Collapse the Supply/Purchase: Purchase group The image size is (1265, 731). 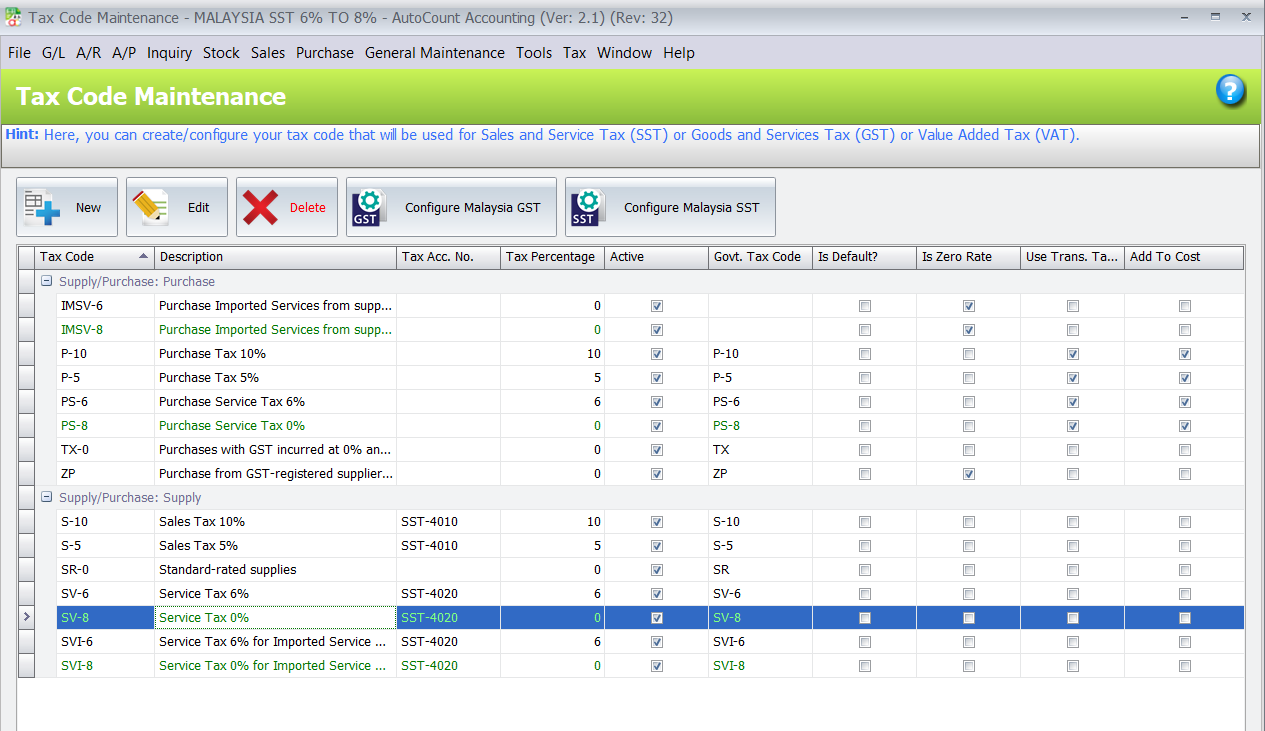pos(46,282)
